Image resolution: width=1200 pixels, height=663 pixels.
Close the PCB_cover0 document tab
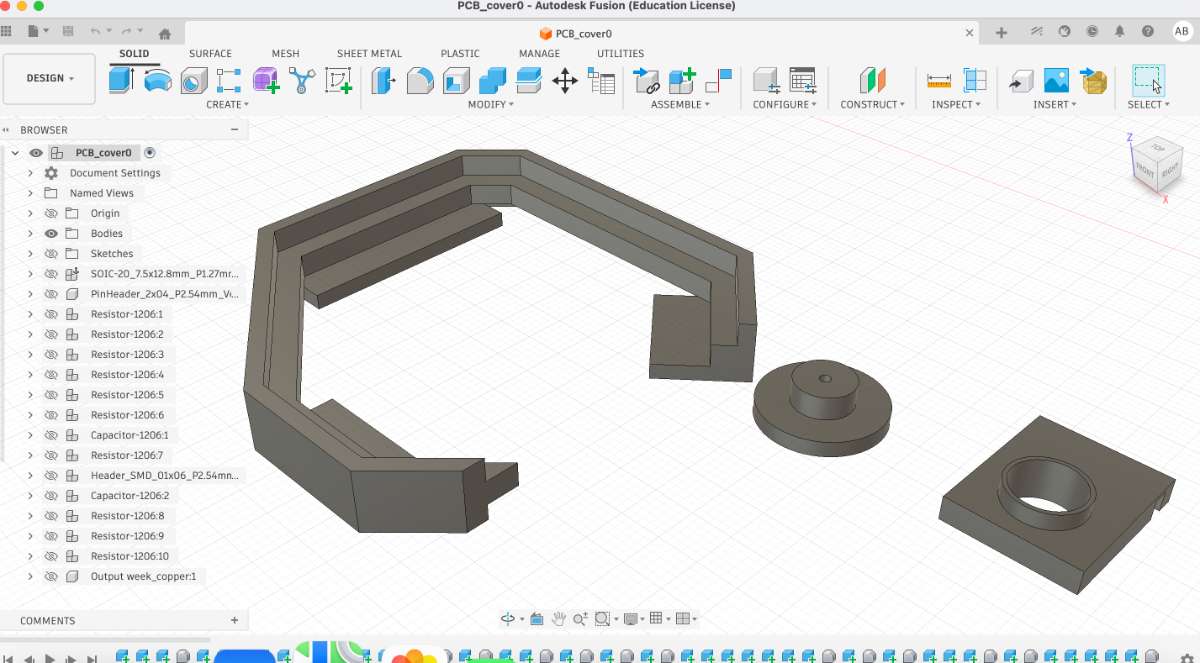[969, 33]
